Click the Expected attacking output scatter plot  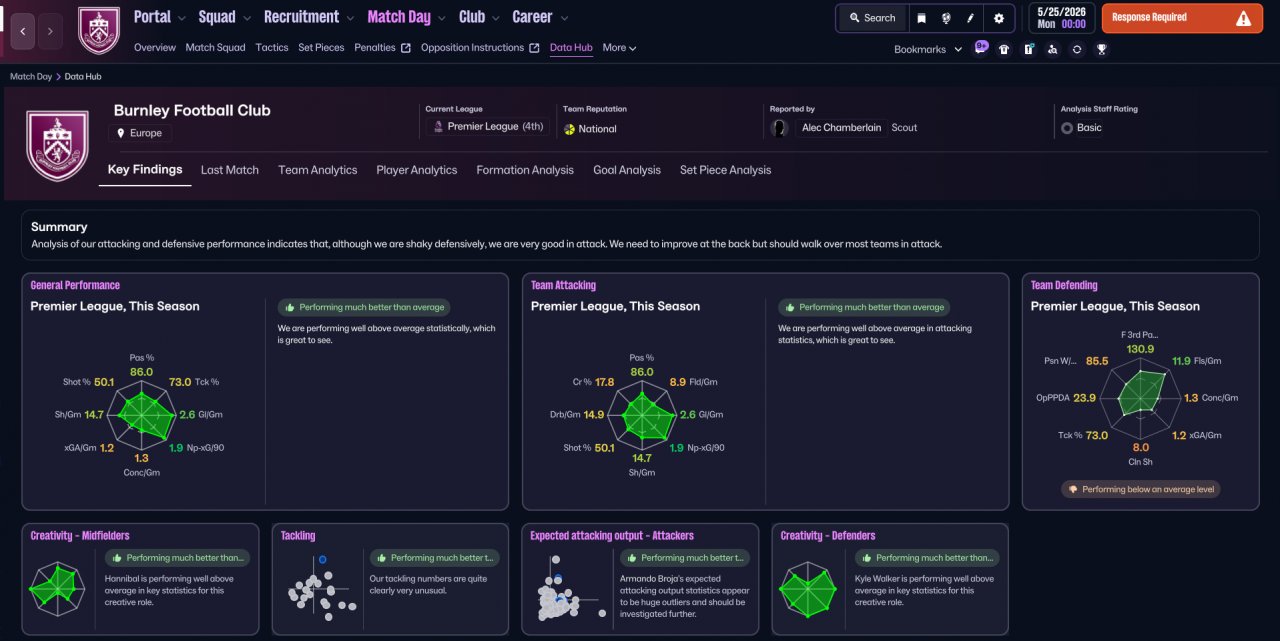568,590
